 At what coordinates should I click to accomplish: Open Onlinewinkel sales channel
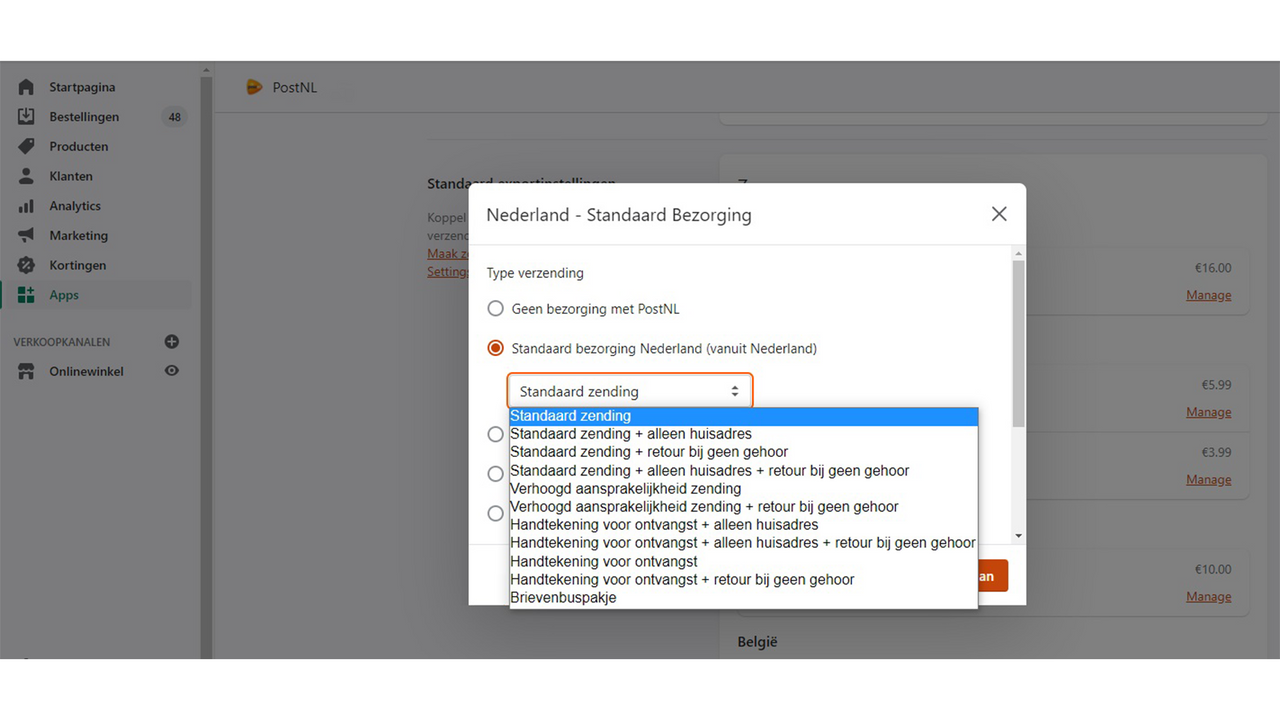(87, 371)
